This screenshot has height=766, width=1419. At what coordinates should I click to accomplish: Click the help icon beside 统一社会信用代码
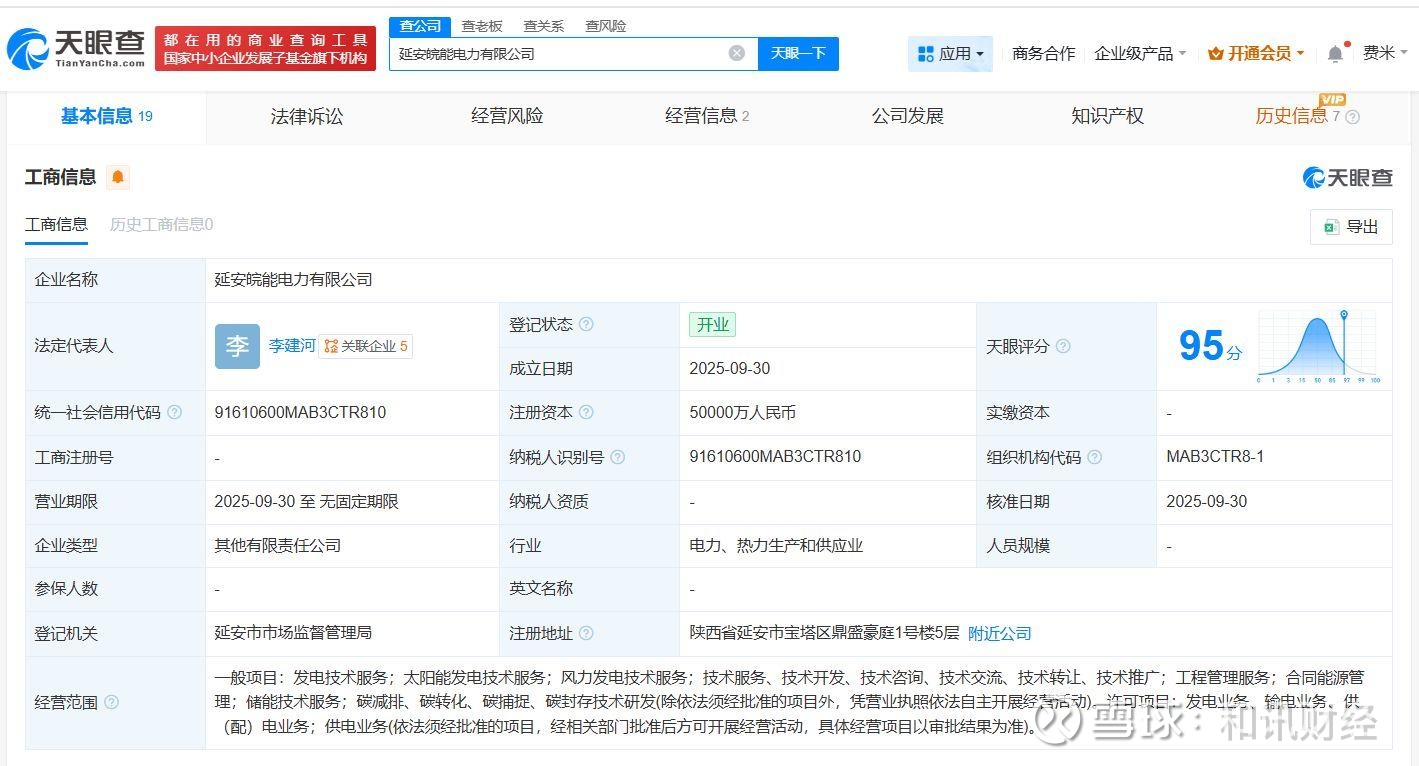pos(175,412)
